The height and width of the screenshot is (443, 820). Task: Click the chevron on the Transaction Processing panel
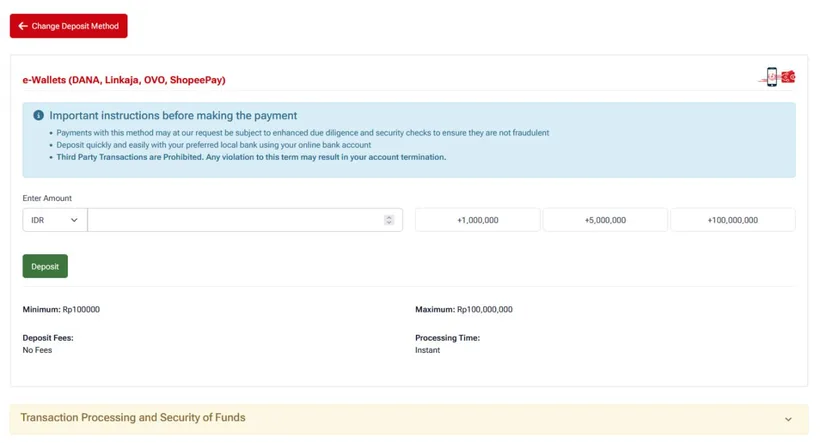(788, 419)
